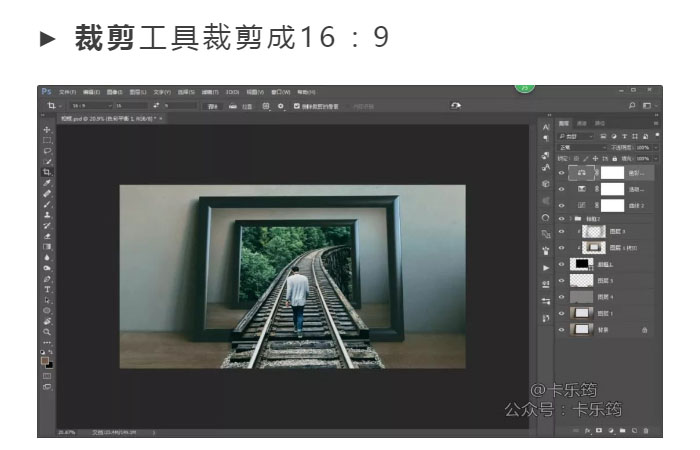Open the fill 100% dropdown arrow
700x450 pixels.
[x=656, y=158]
